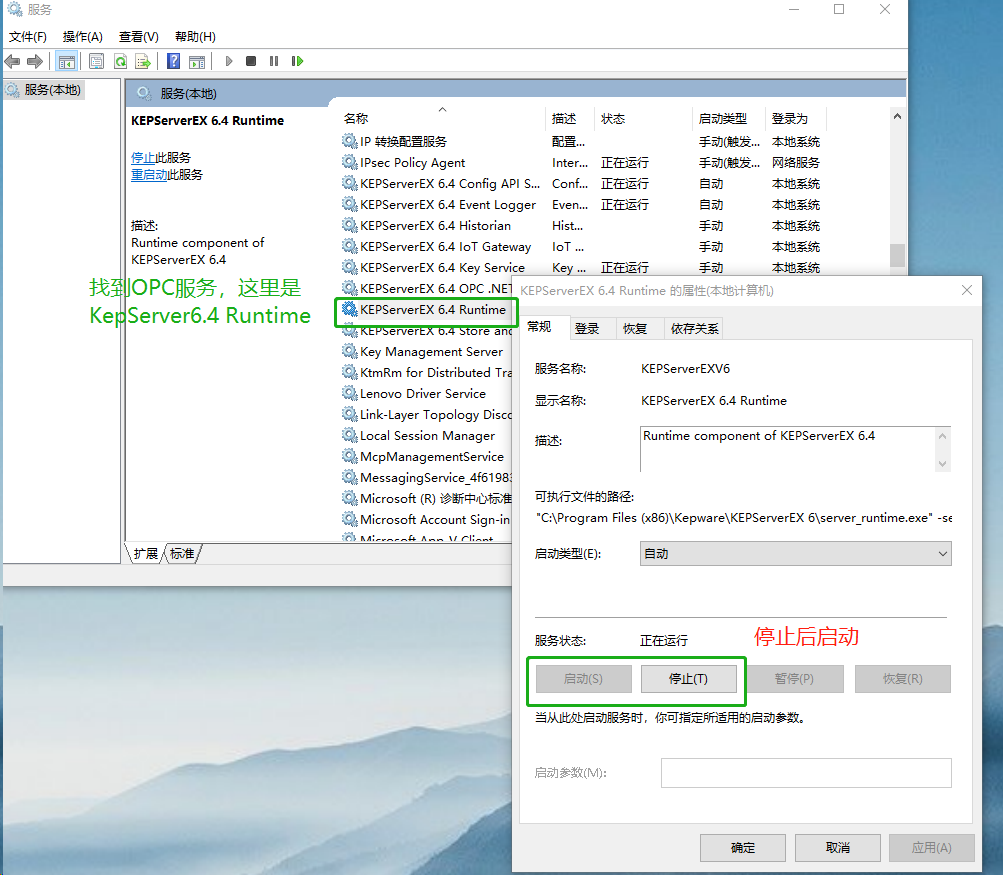The height and width of the screenshot is (875, 1003).
Task: Click the 停止(T) button in the dialog
Action: point(688,679)
